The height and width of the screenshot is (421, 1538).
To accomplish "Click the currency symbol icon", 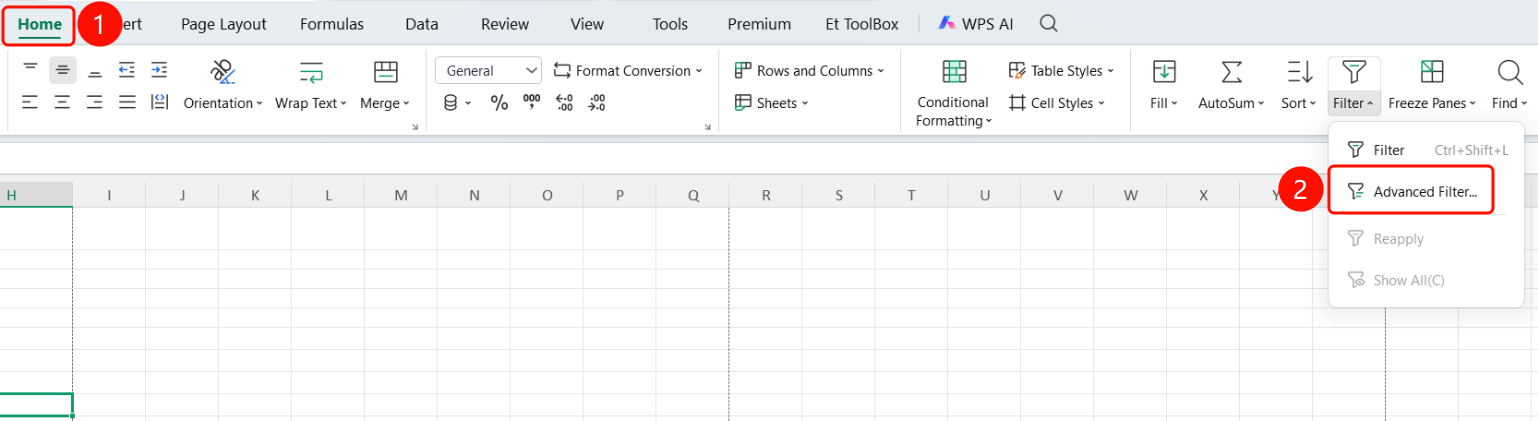I will [x=450, y=102].
